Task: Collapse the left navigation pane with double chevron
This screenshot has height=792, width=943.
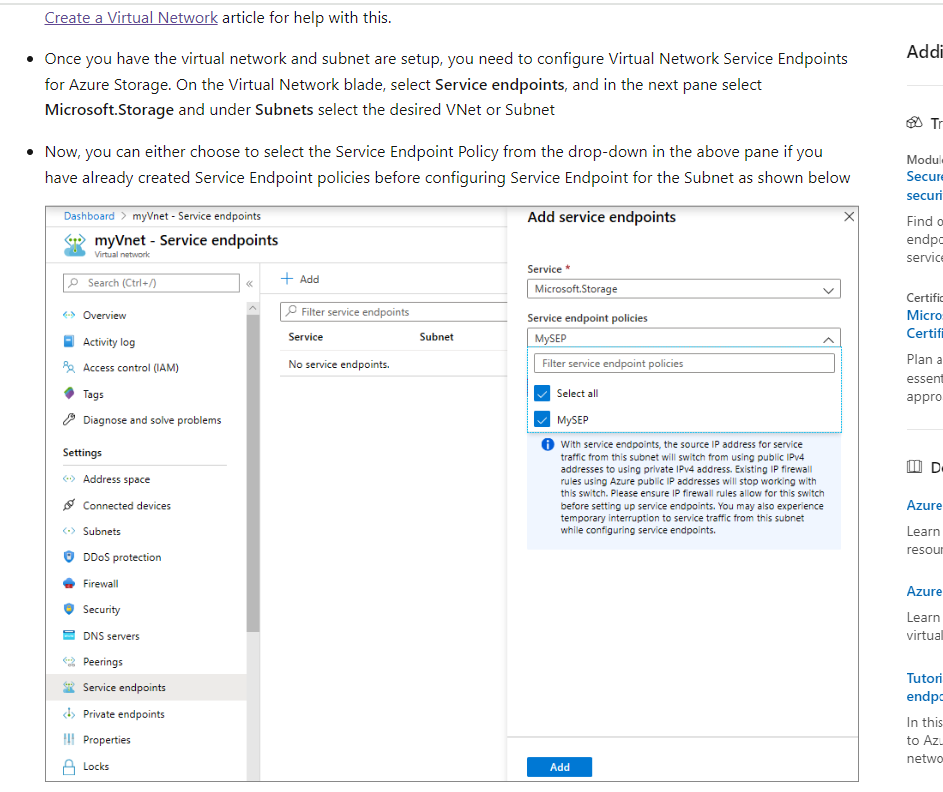Action: click(x=248, y=282)
